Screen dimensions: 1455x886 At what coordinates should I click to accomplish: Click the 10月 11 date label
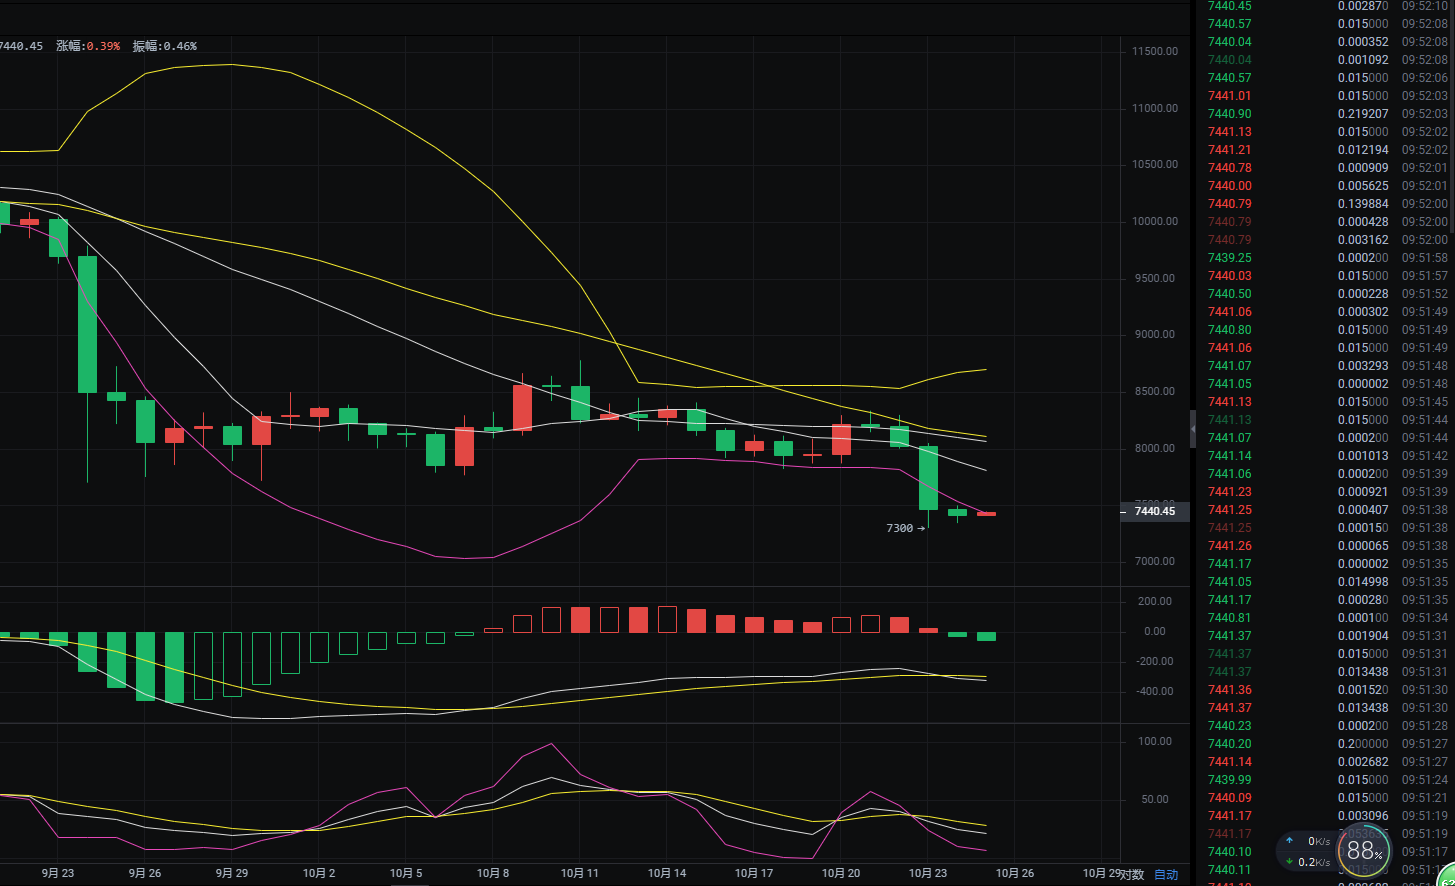pyautogui.click(x=580, y=873)
